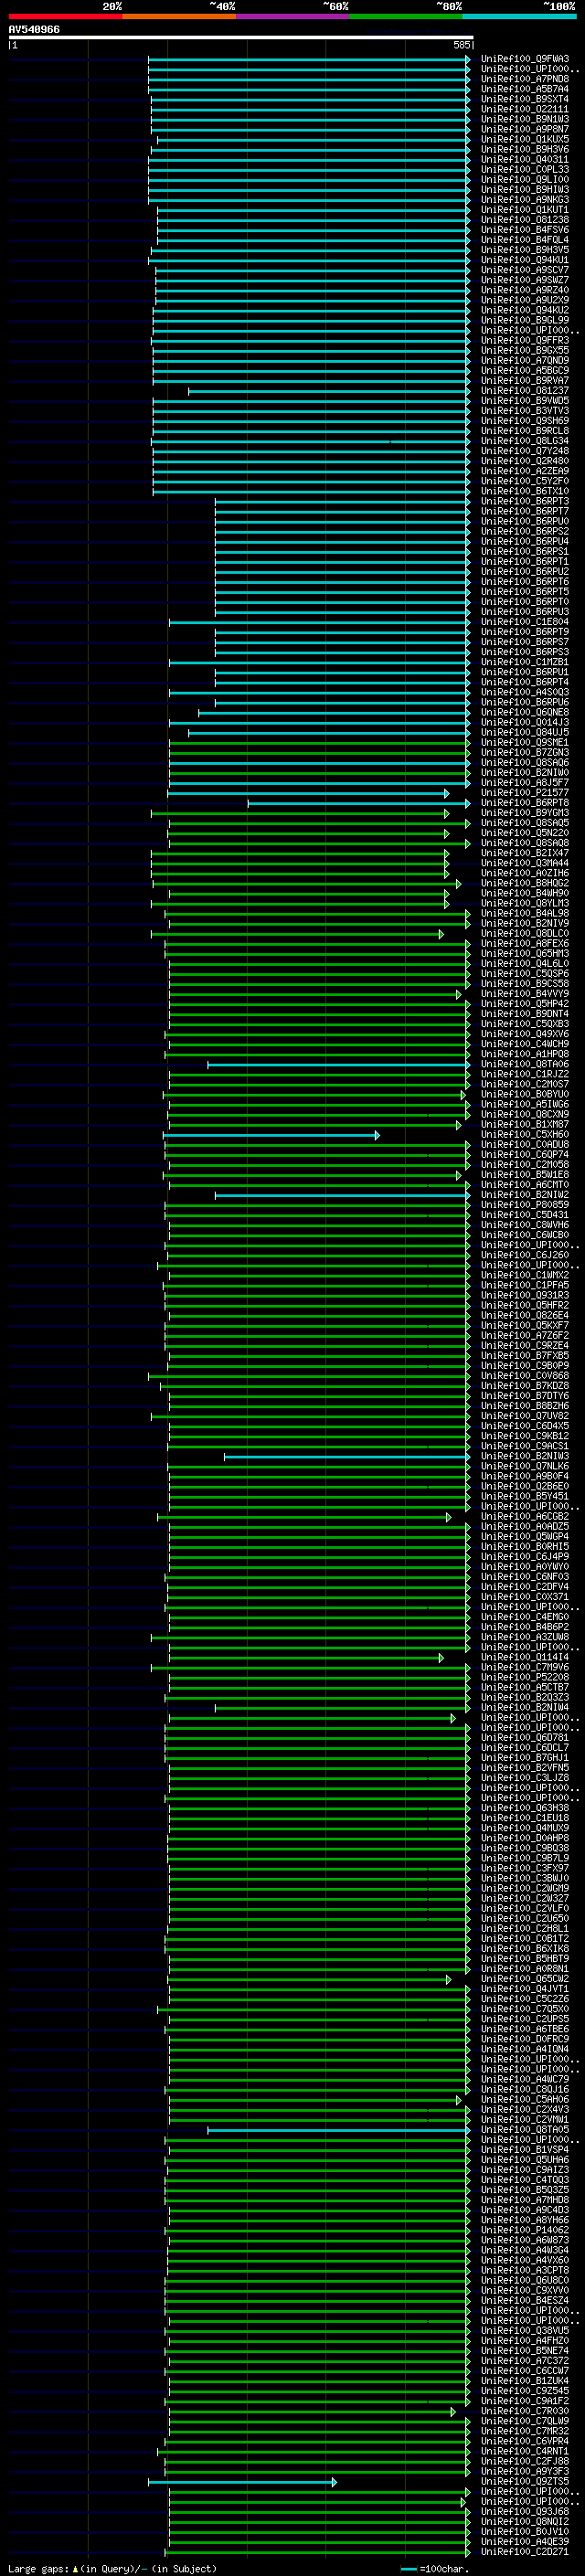Image resolution: width=585 pixels, height=2576 pixels.
Task: Select hit UniRef100_C2D271
Action: (x=525, y=2551)
